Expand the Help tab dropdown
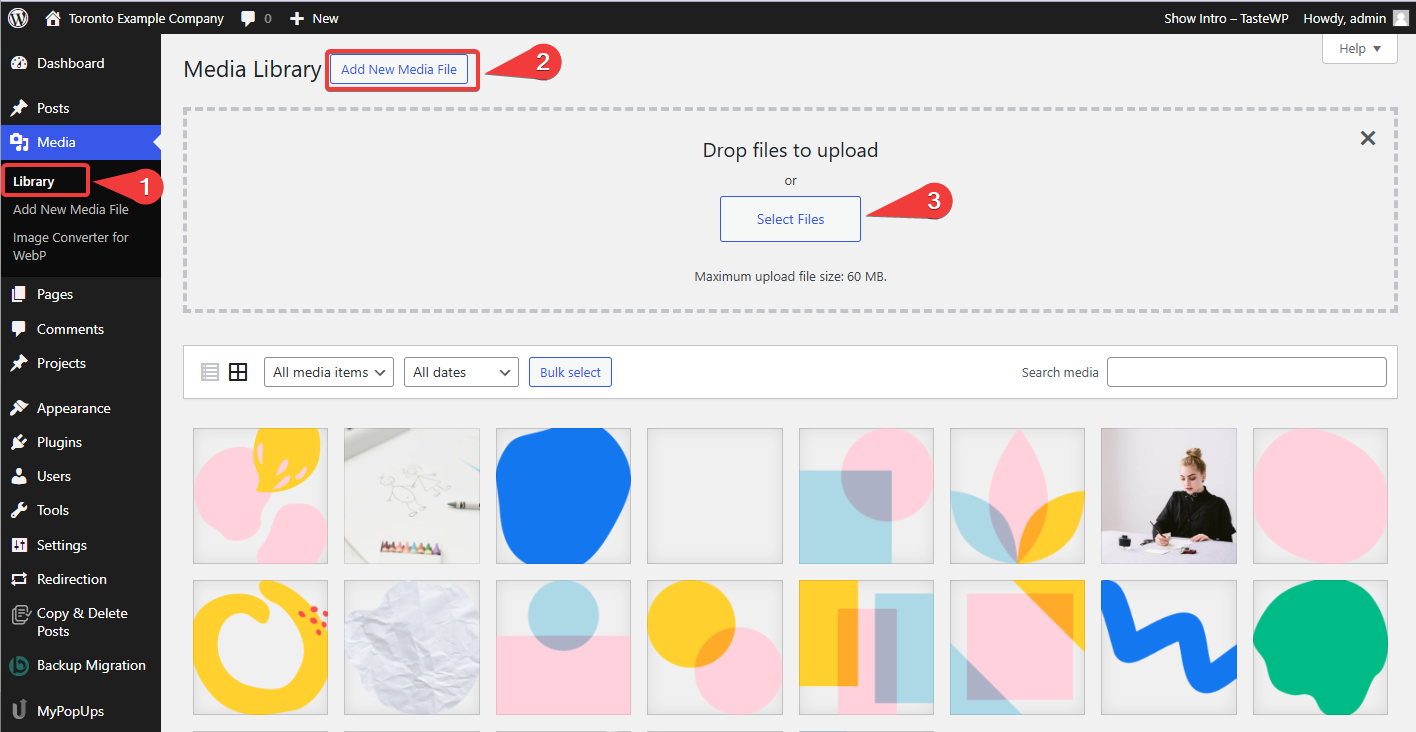 1359,48
